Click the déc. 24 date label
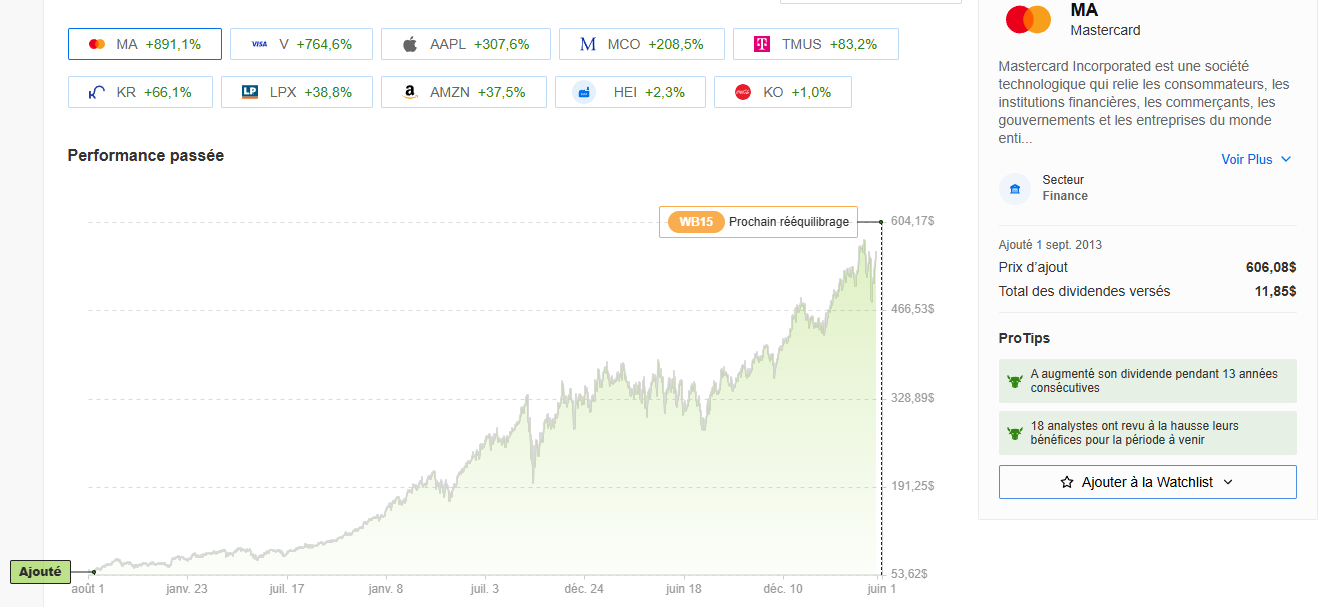The height and width of the screenshot is (607, 1319). 584,589
